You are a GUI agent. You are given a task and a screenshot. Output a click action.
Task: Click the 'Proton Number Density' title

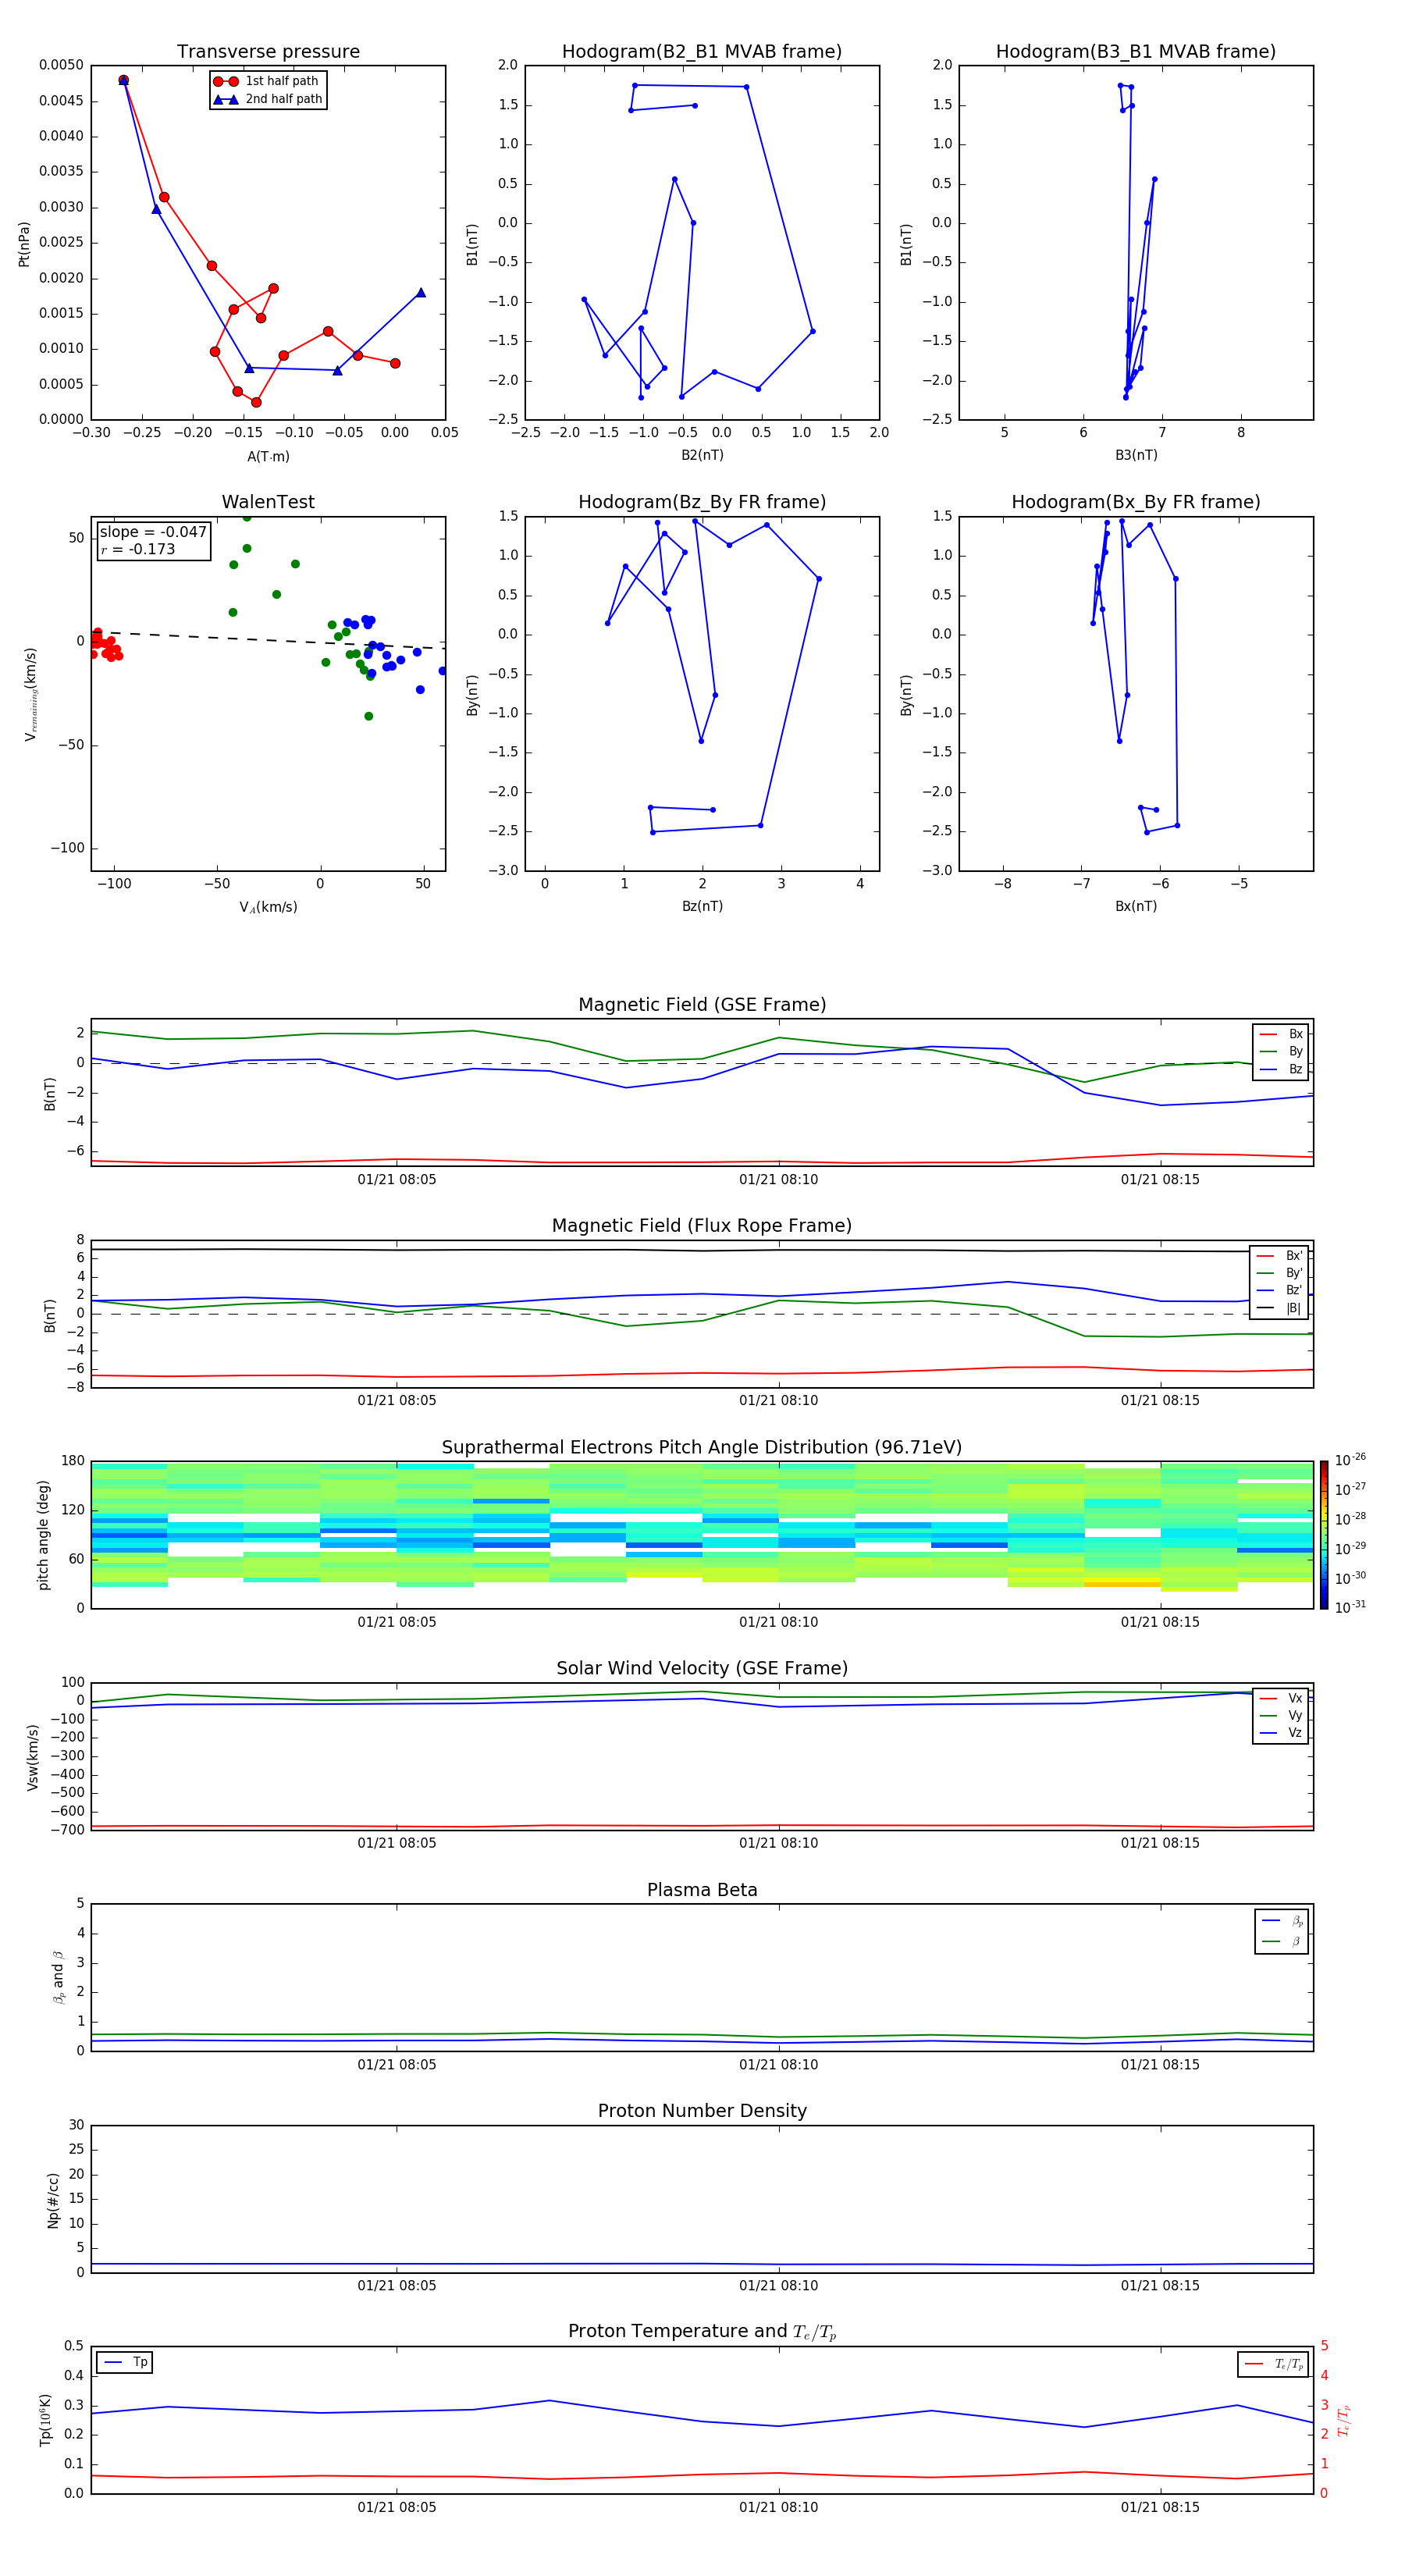click(702, 2111)
